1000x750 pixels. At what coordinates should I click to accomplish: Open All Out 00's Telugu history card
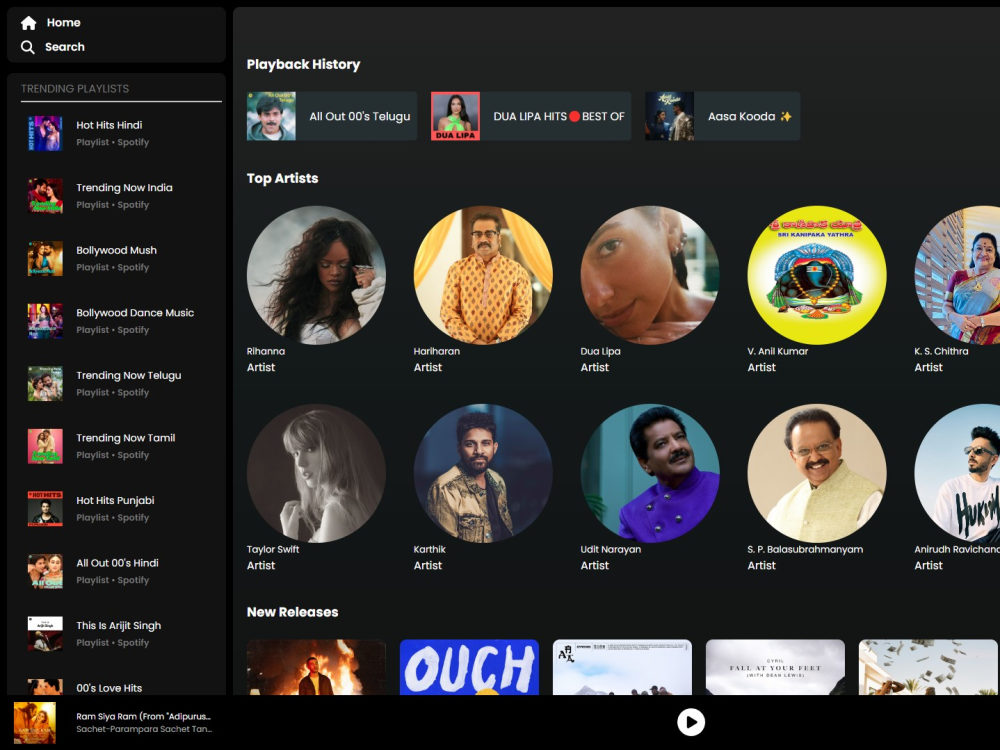coord(332,116)
